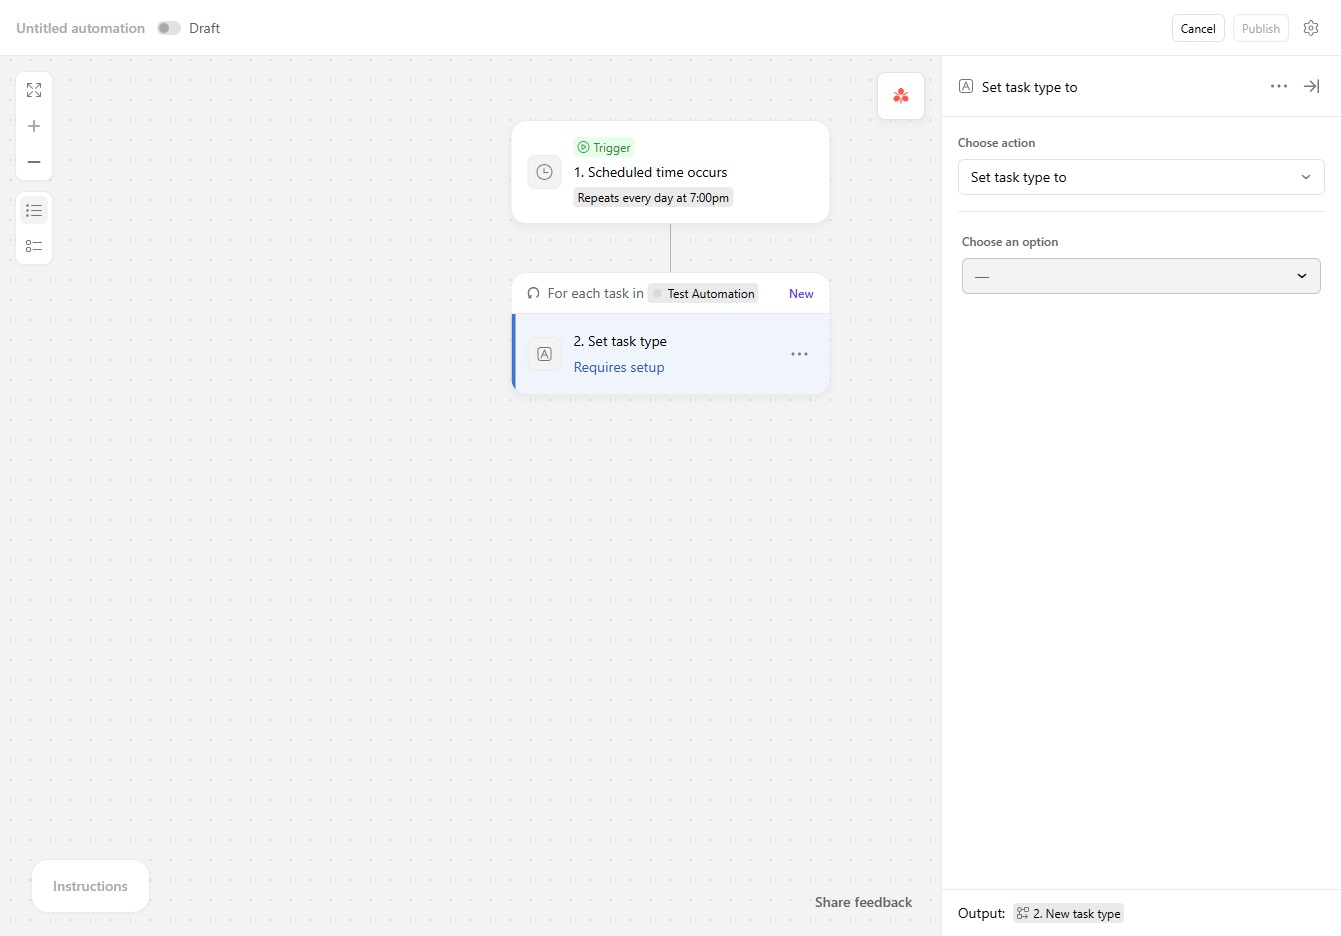The image size is (1341, 936).
Task: Open the Choose an option dropdown
Action: [x=1141, y=276]
